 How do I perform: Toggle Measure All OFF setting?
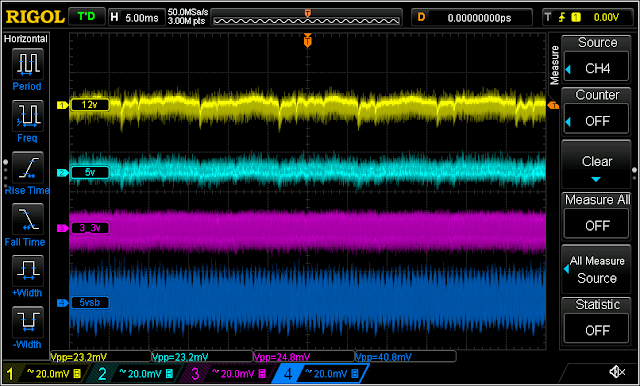tap(596, 225)
